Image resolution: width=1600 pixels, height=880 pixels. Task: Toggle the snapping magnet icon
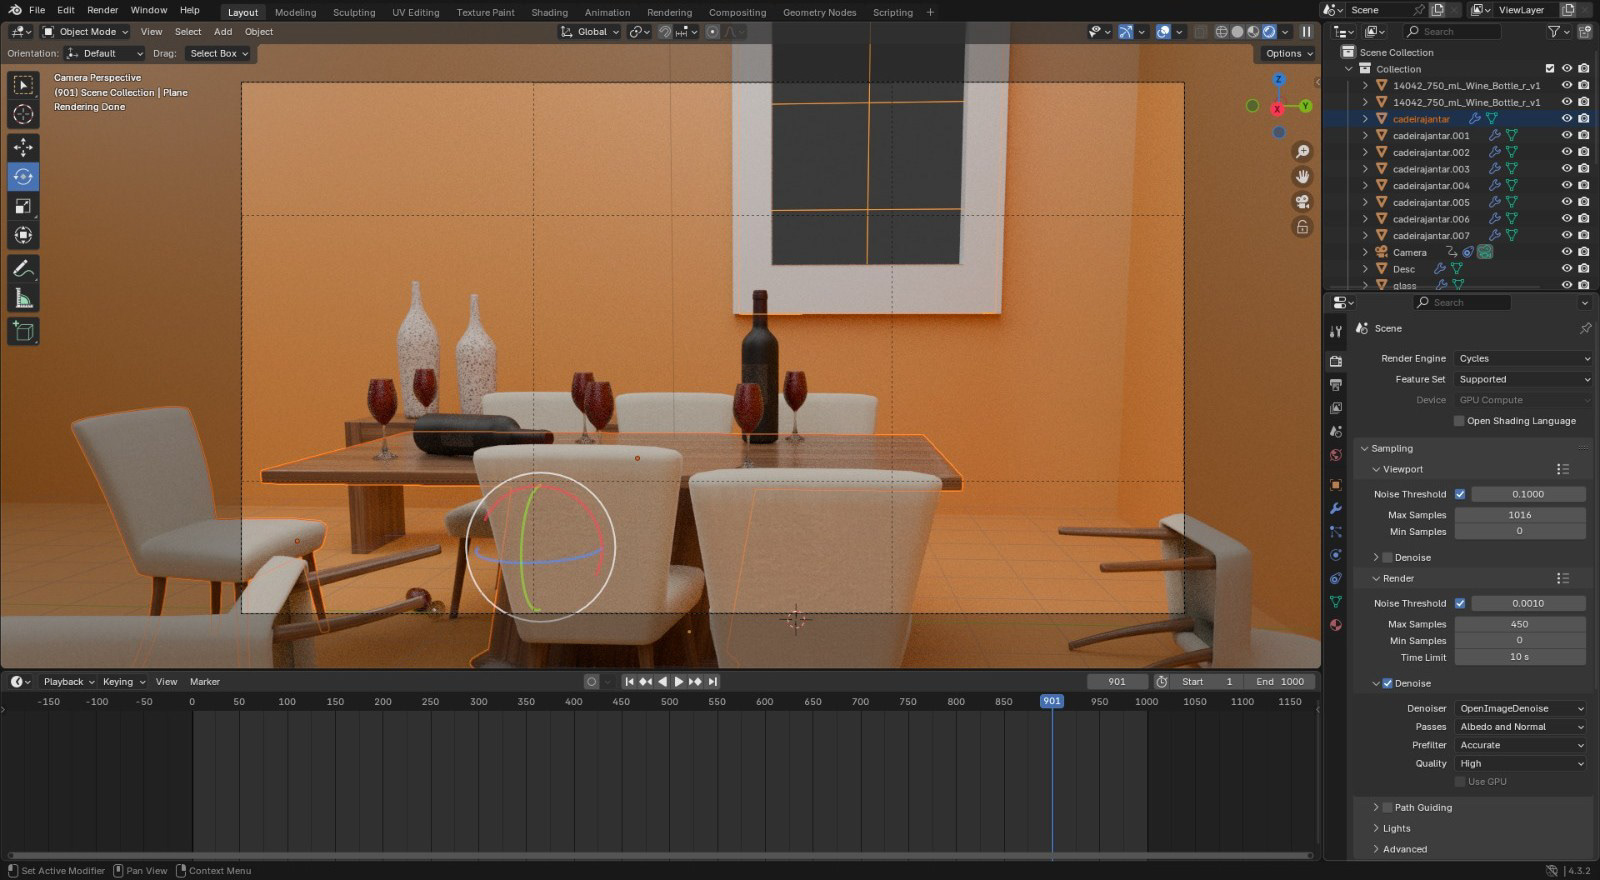(665, 32)
